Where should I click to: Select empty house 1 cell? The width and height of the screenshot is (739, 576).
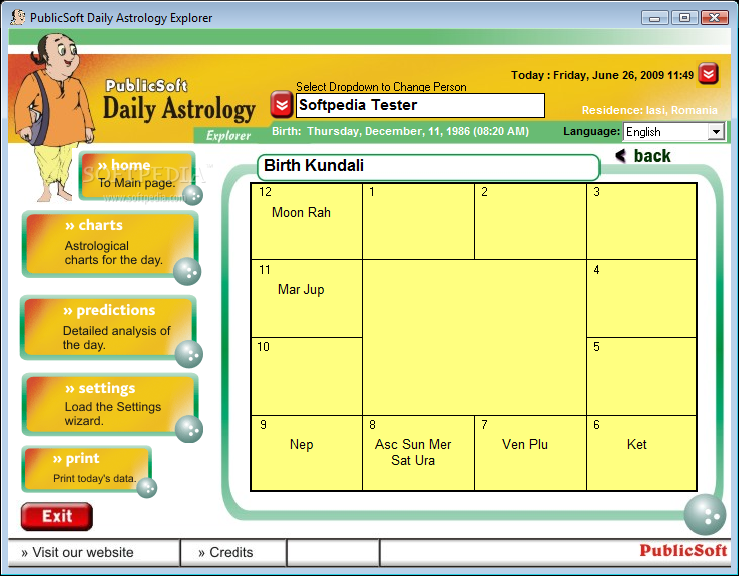tap(419, 221)
